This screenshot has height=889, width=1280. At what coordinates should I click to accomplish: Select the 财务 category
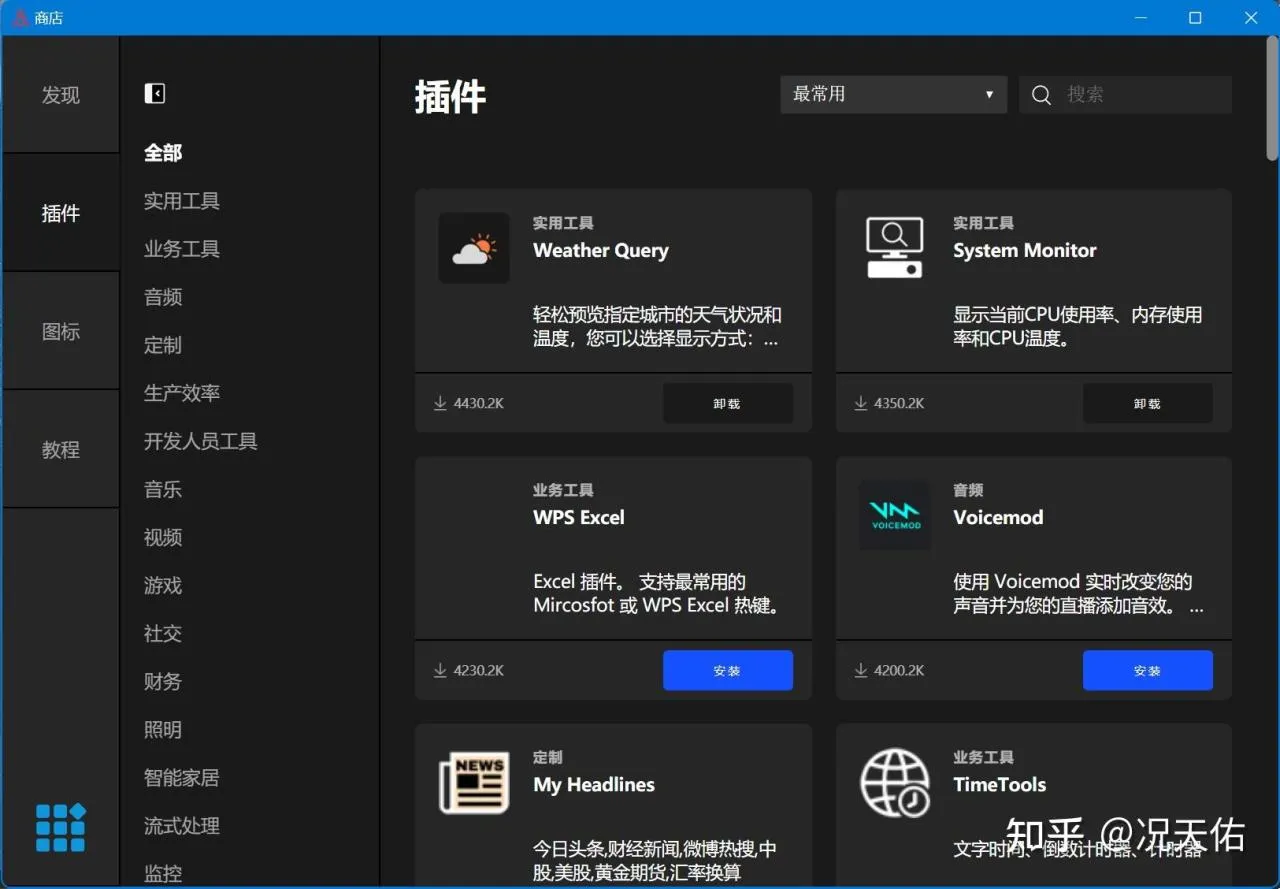point(163,681)
